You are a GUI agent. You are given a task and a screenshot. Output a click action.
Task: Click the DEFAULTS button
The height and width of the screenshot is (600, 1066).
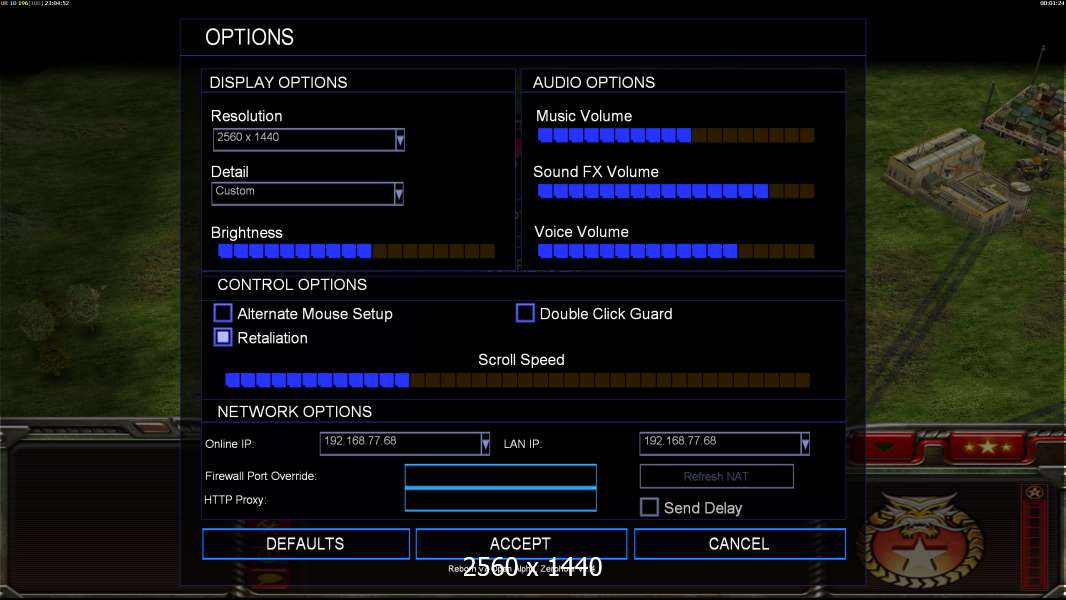coord(306,544)
